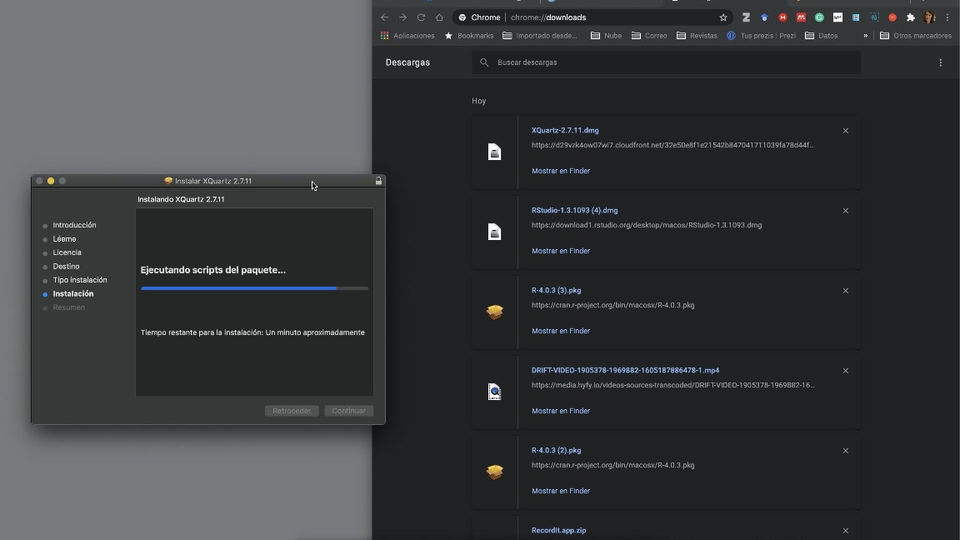Open the Nube bookmarks folder

point(606,36)
